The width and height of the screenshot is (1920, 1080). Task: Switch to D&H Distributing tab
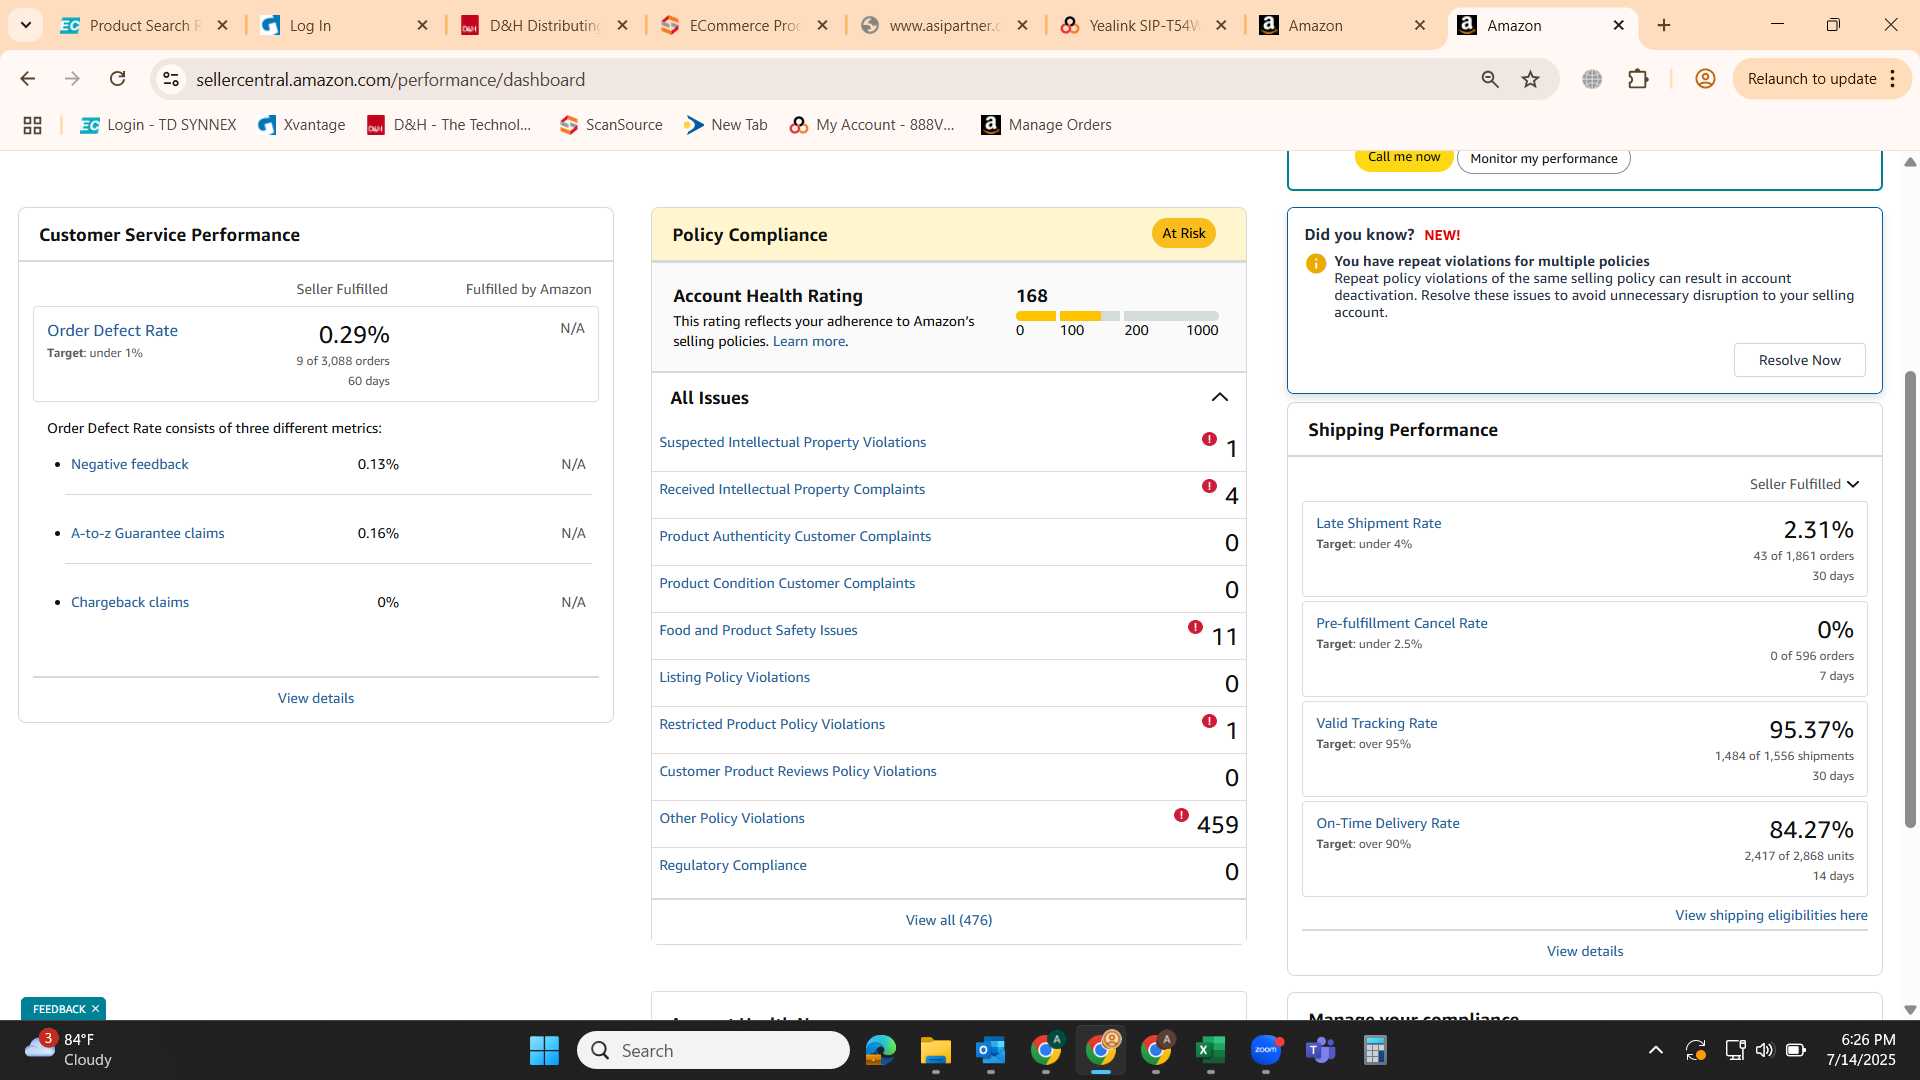point(545,25)
